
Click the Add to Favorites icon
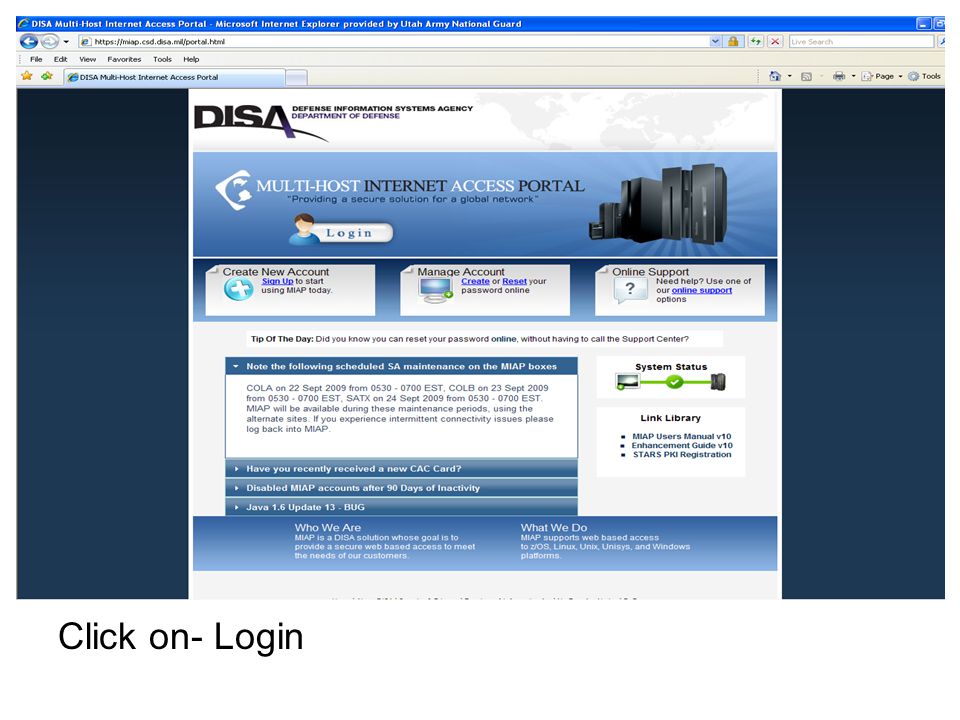[47, 77]
